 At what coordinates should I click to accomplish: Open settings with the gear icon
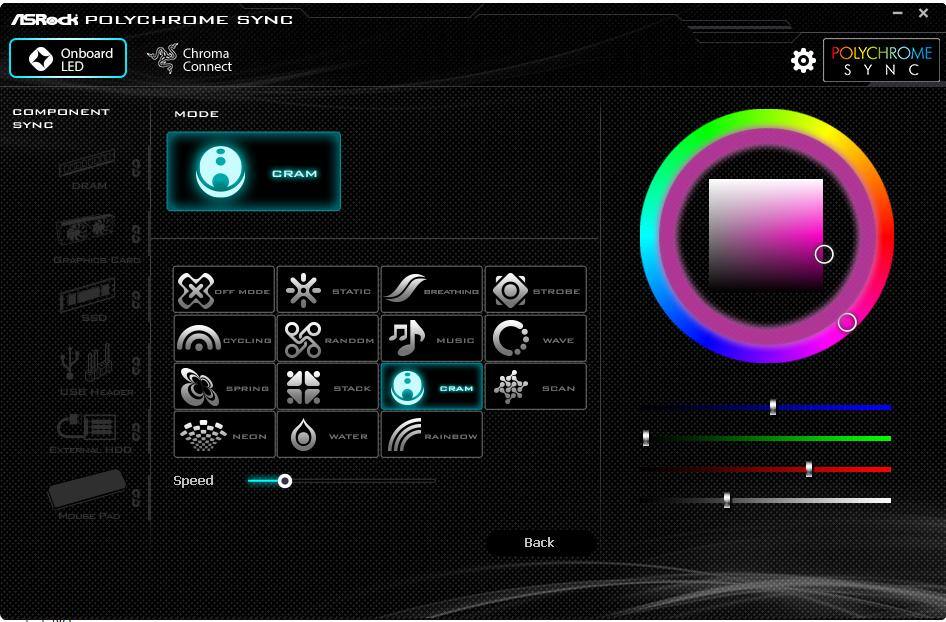pos(803,61)
